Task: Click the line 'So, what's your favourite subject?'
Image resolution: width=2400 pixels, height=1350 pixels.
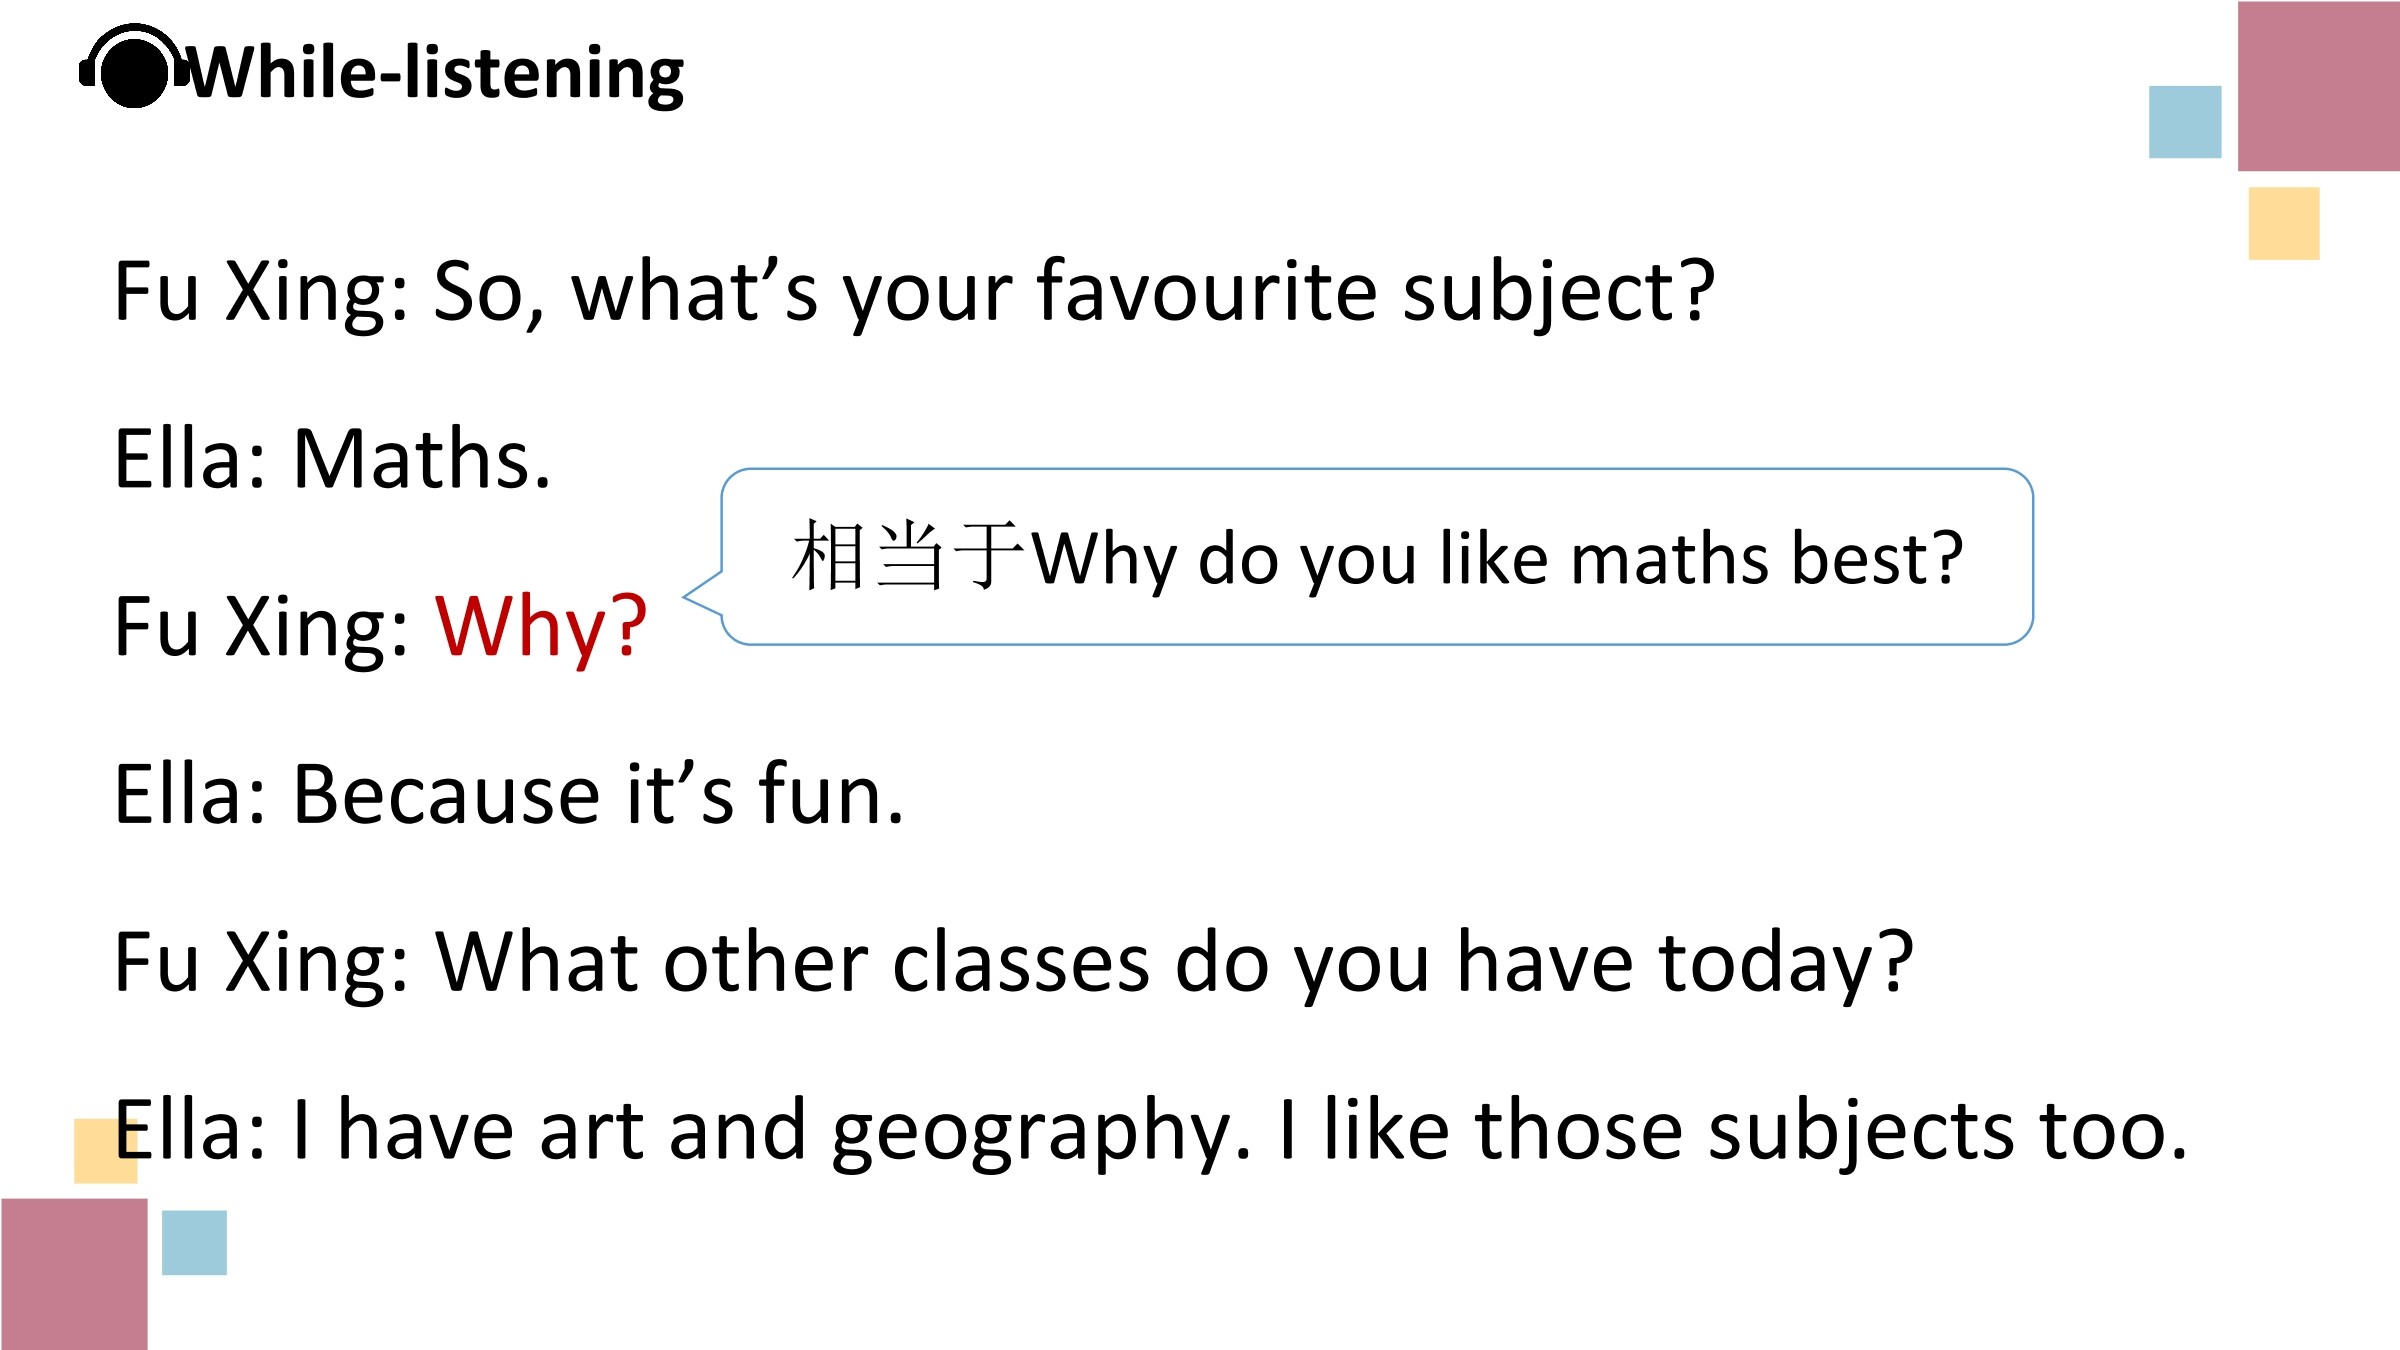Action: [x=1074, y=292]
